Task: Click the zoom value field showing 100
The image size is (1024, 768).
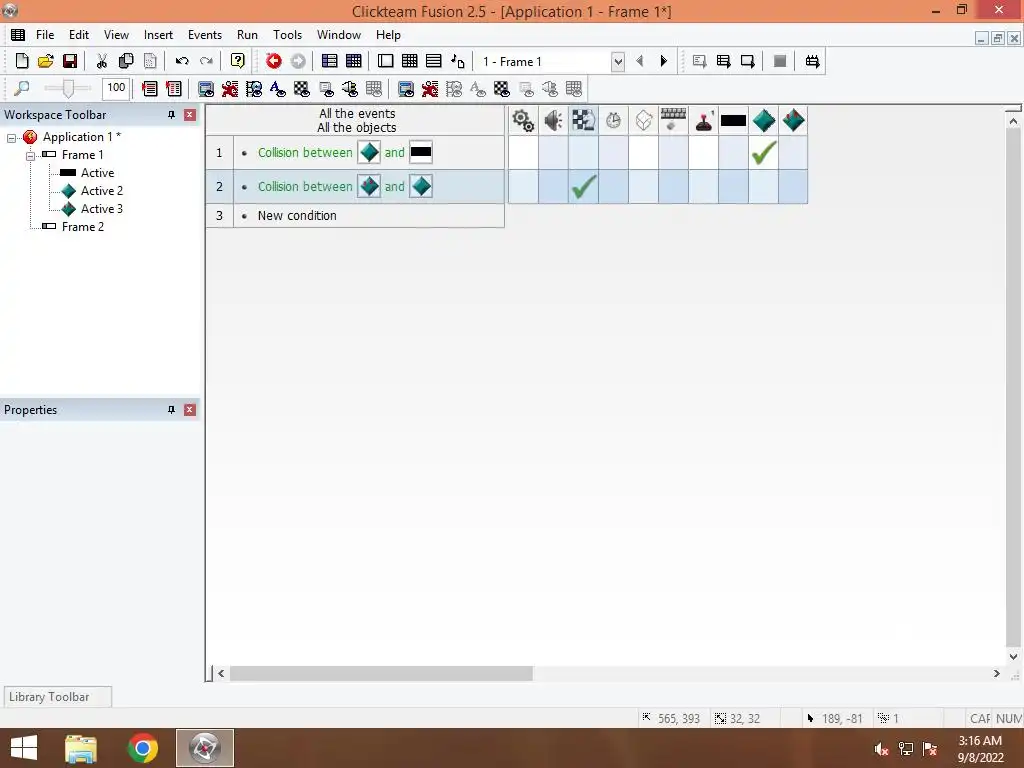Action: pyautogui.click(x=116, y=88)
